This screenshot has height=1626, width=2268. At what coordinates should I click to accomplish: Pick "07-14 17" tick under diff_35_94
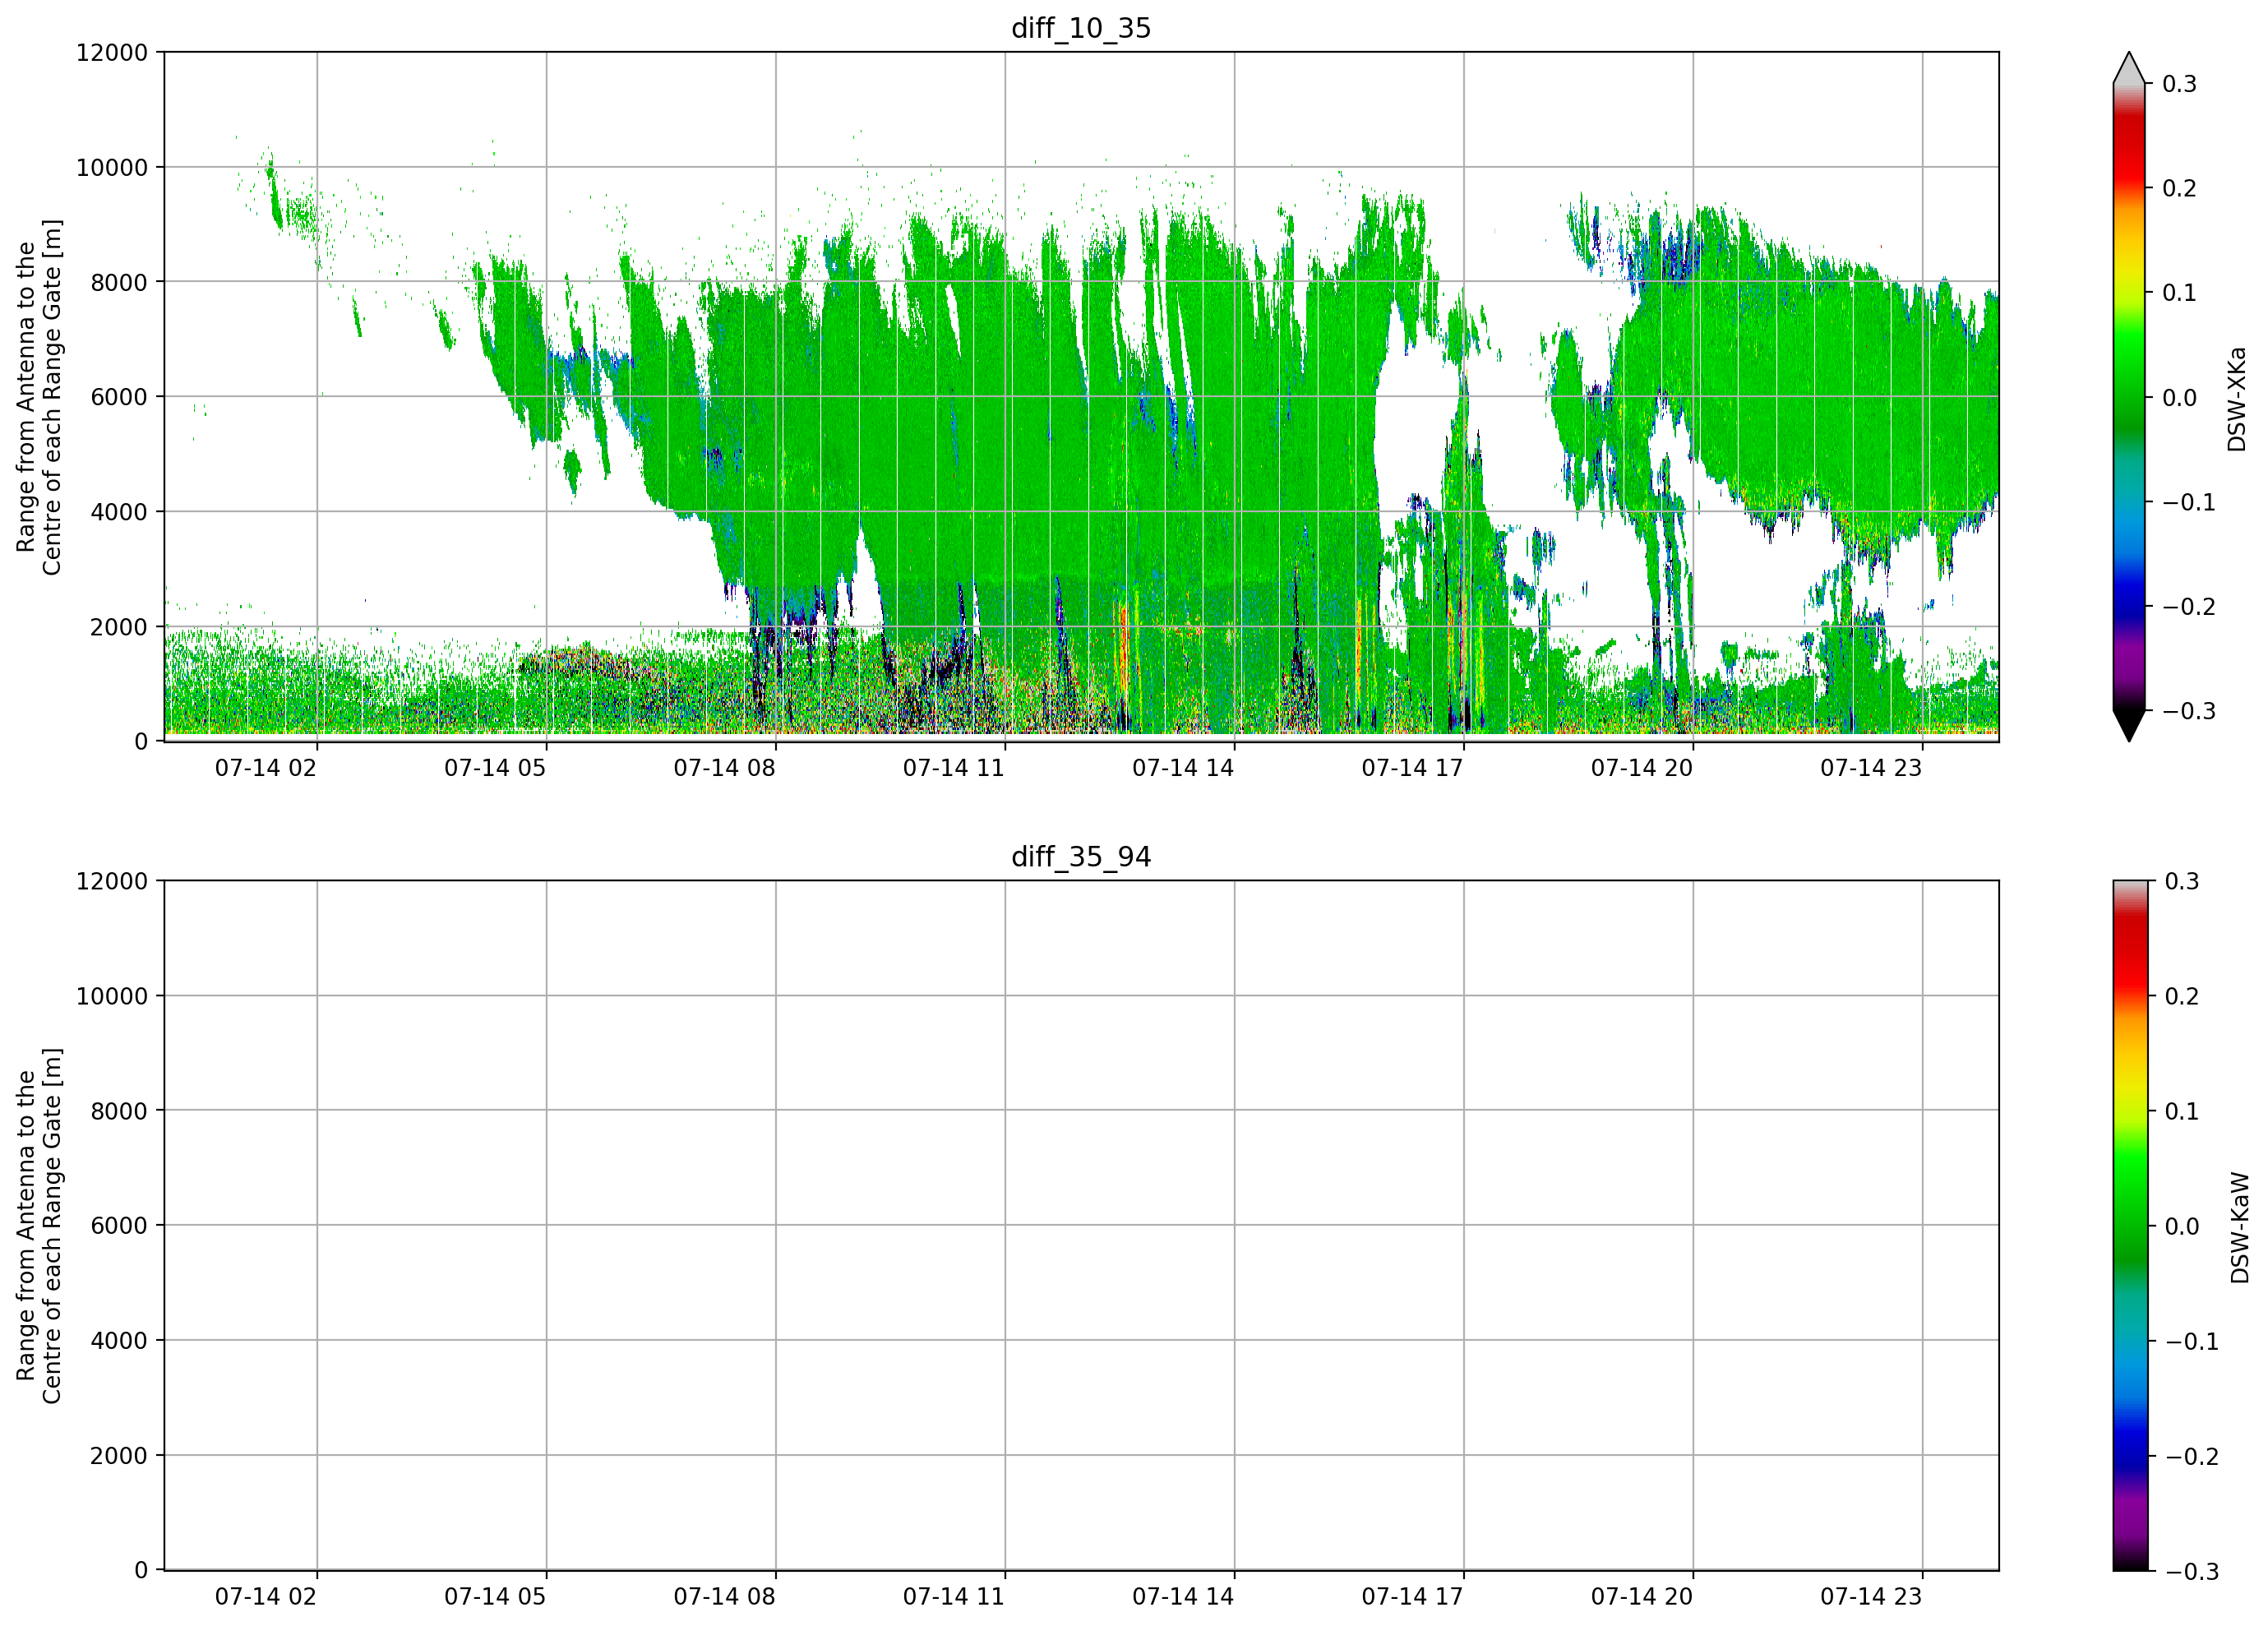tap(1412, 1596)
